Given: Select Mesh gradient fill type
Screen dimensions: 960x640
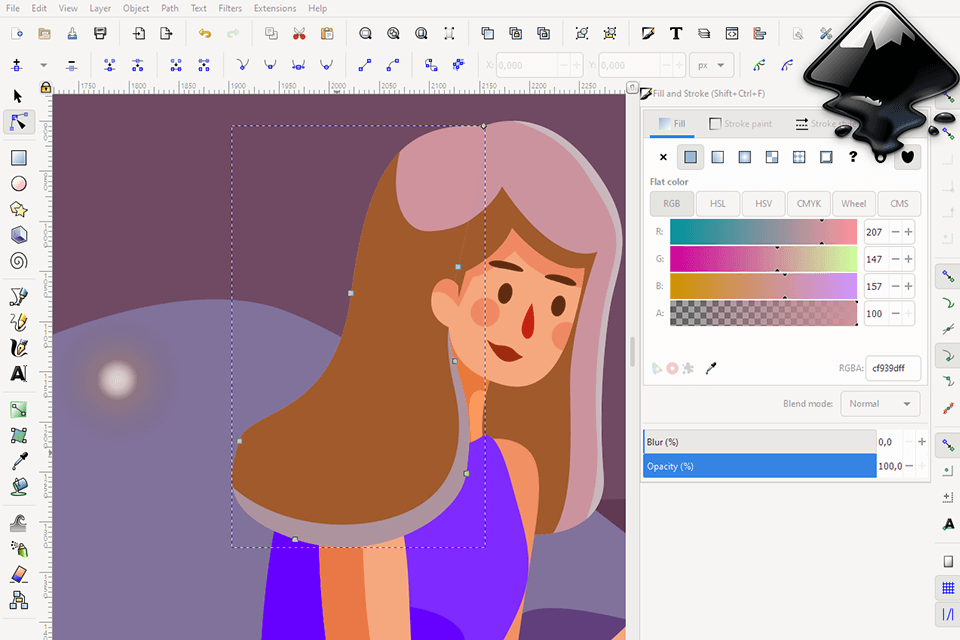Looking at the screenshot, I should (772, 157).
